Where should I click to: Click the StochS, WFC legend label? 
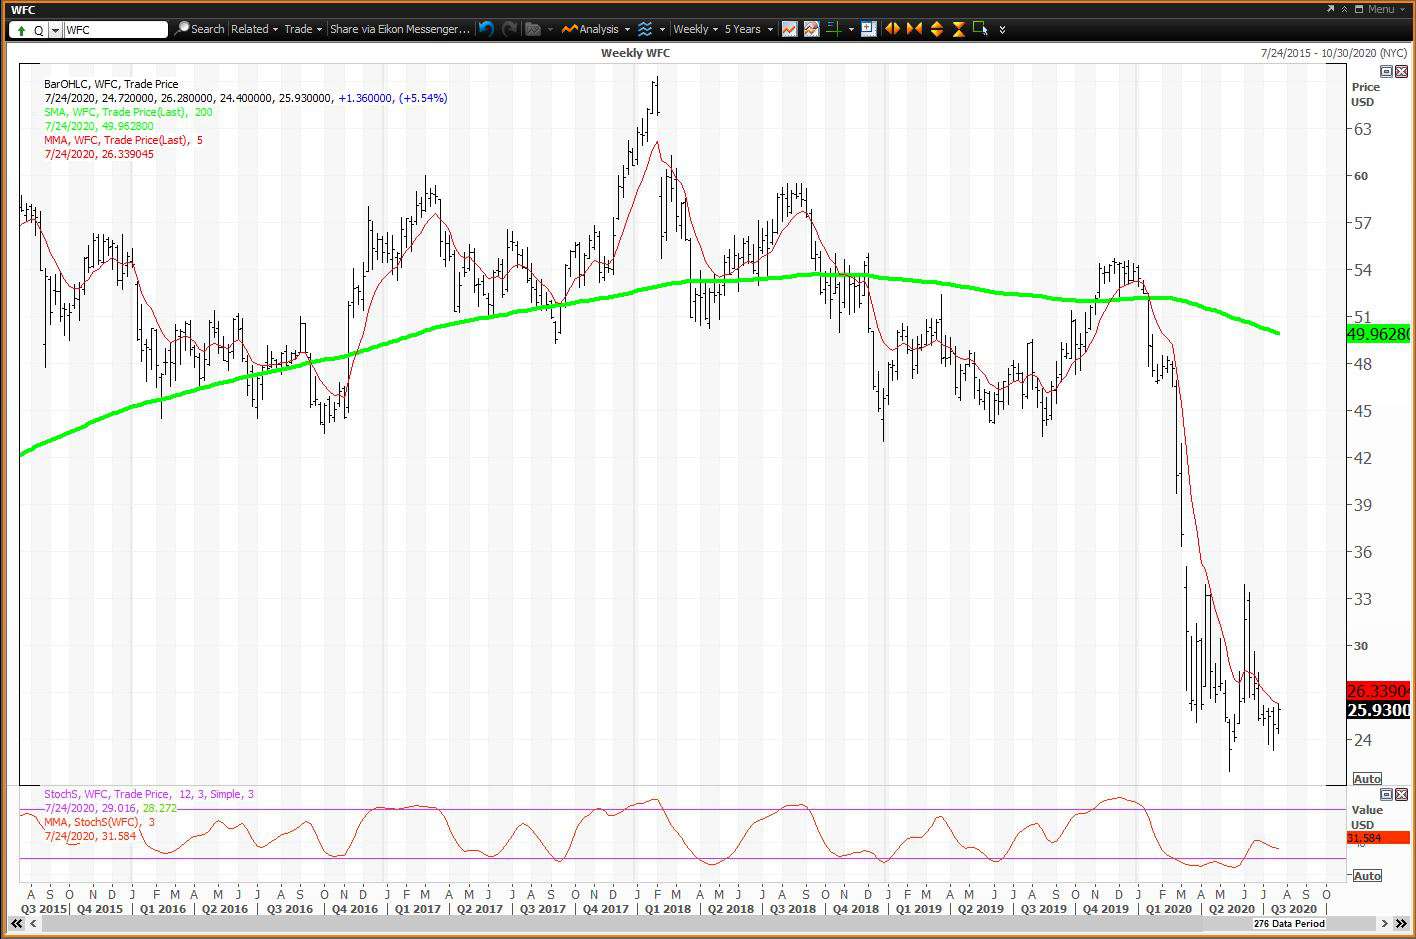click(x=149, y=794)
